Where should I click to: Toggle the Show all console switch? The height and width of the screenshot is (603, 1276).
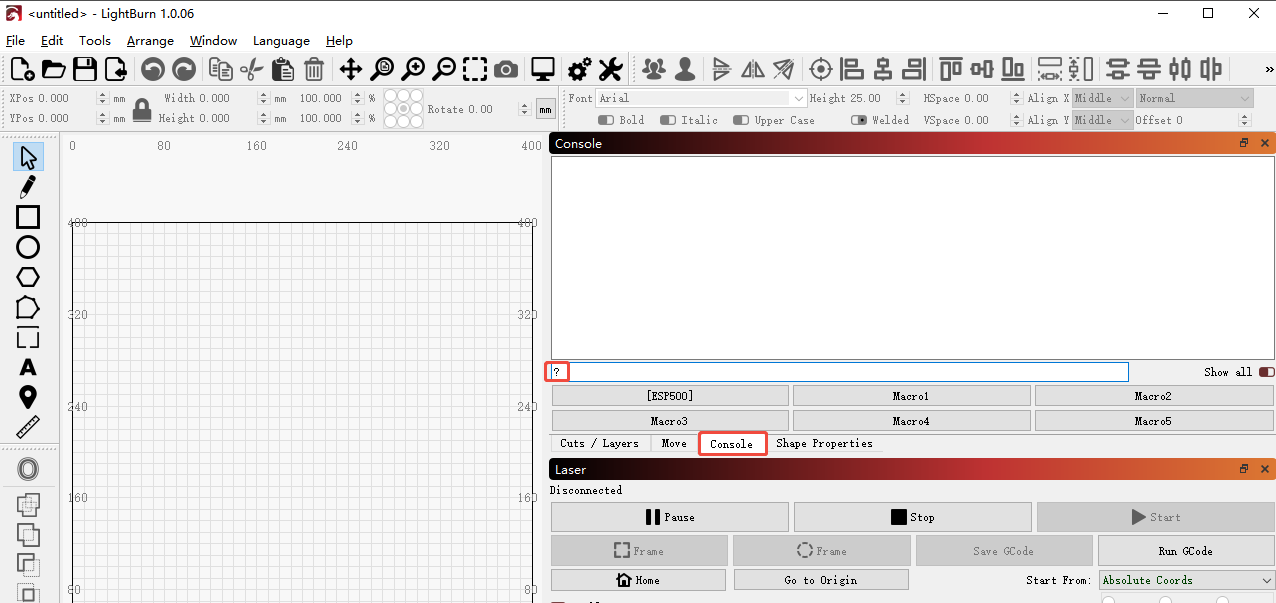tap(1267, 372)
